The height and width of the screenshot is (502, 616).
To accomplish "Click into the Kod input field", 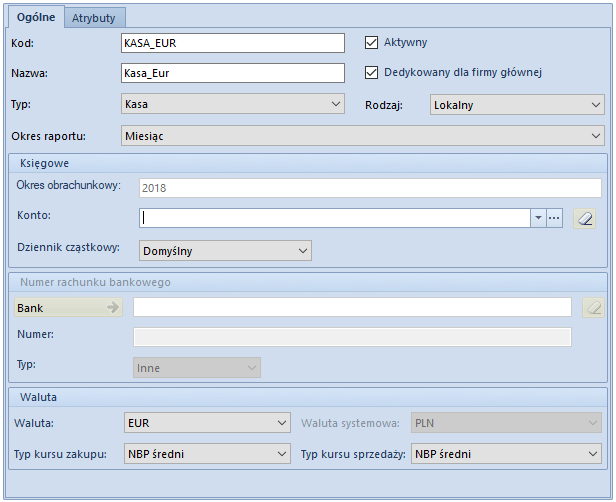I will click(x=233, y=43).
